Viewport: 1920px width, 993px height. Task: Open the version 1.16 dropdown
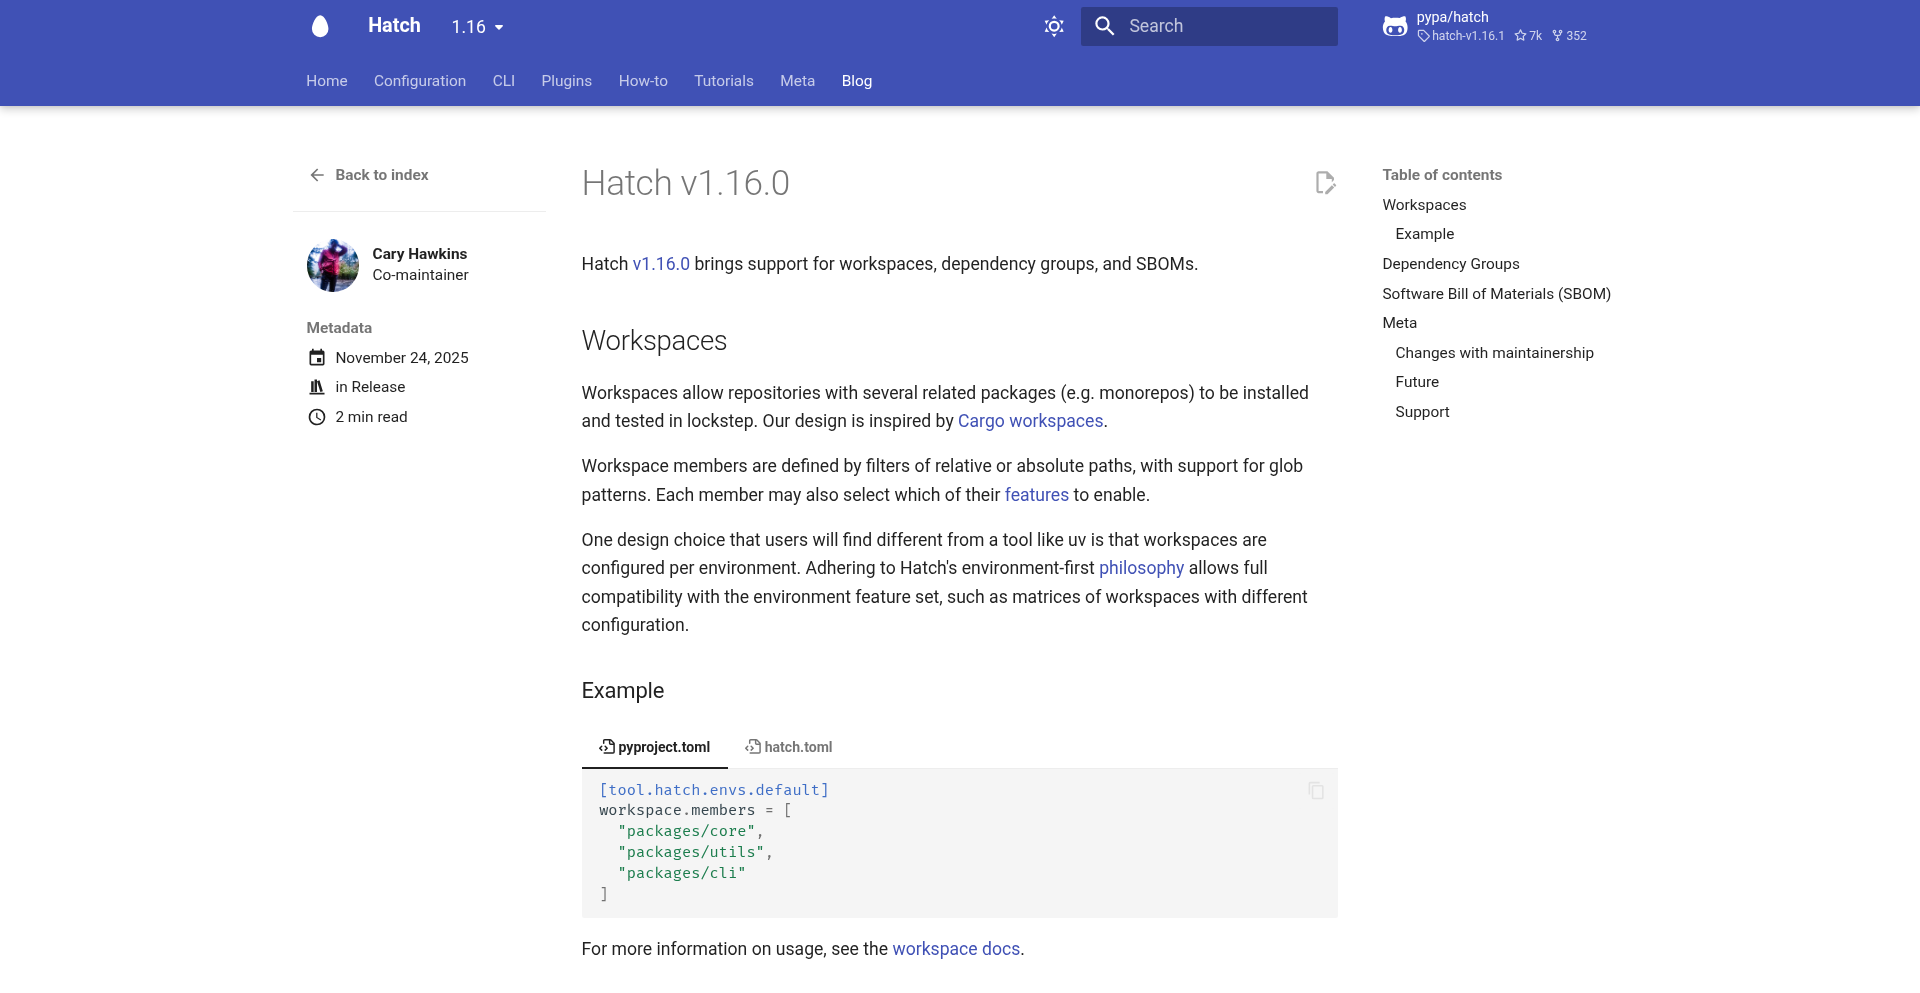(x=477, y=27)
